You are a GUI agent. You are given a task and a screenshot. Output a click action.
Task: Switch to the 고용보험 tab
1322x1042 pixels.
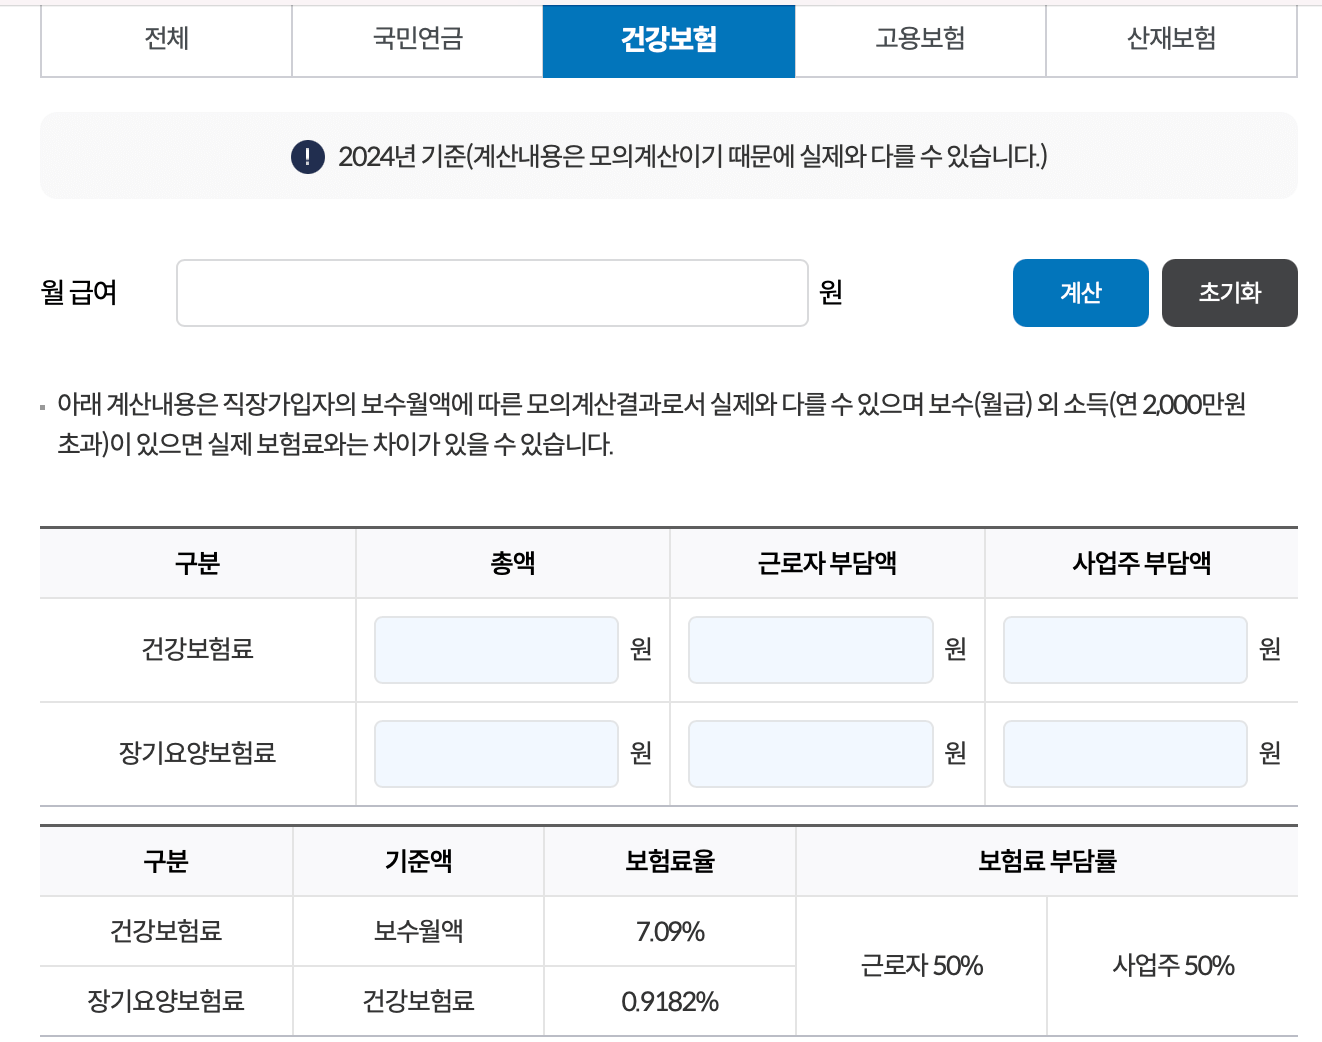(x=919, y=41)
